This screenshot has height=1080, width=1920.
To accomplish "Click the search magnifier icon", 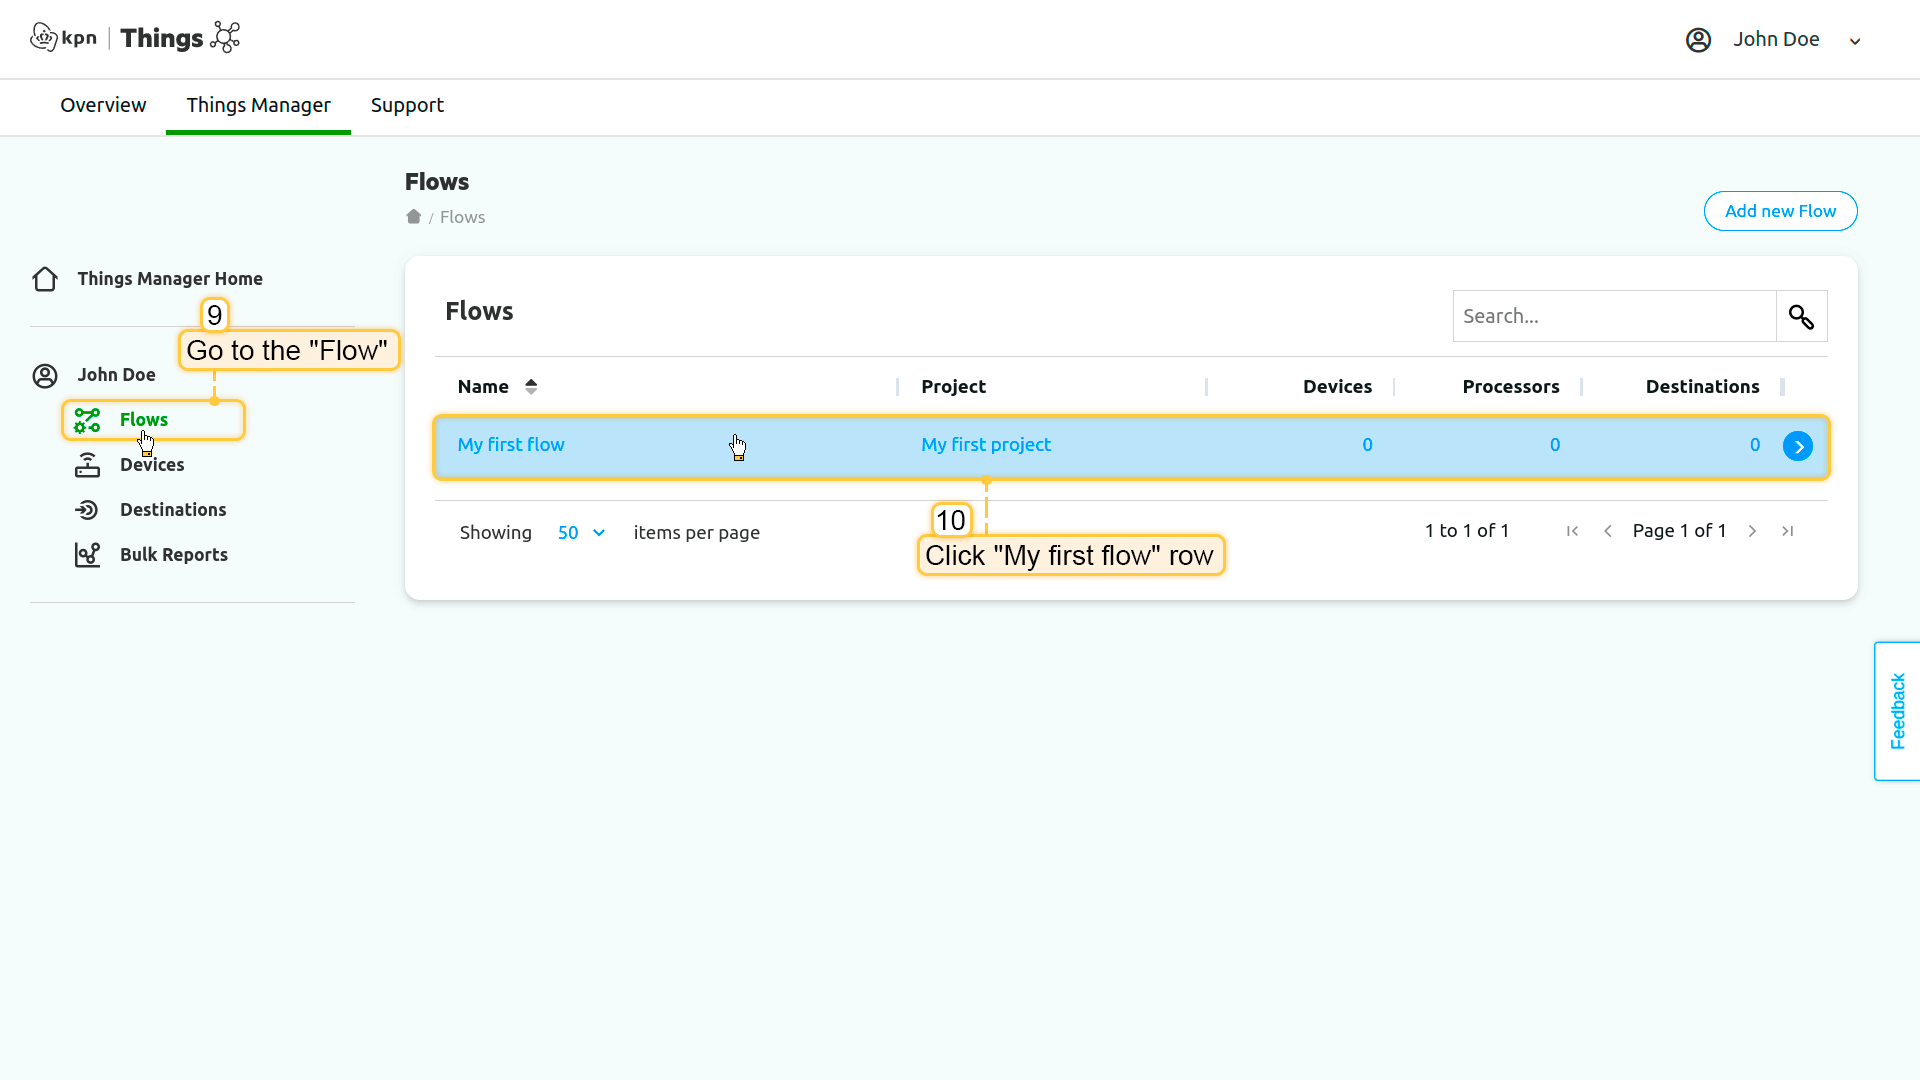I will point(1801,317).
